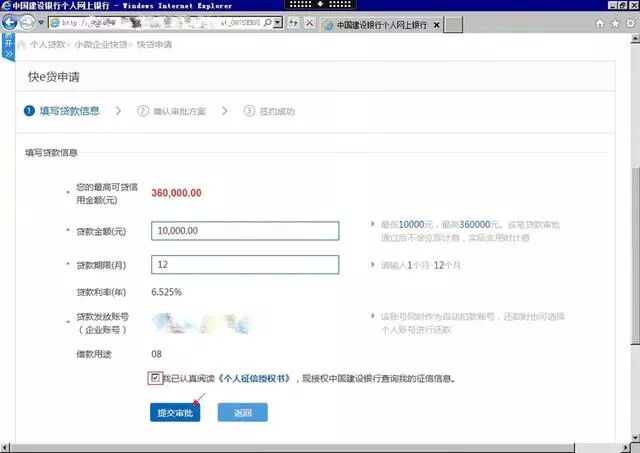The image size is (640, 453).
Task: Select step 2 确认审批方案
Action: pos(171,111)
